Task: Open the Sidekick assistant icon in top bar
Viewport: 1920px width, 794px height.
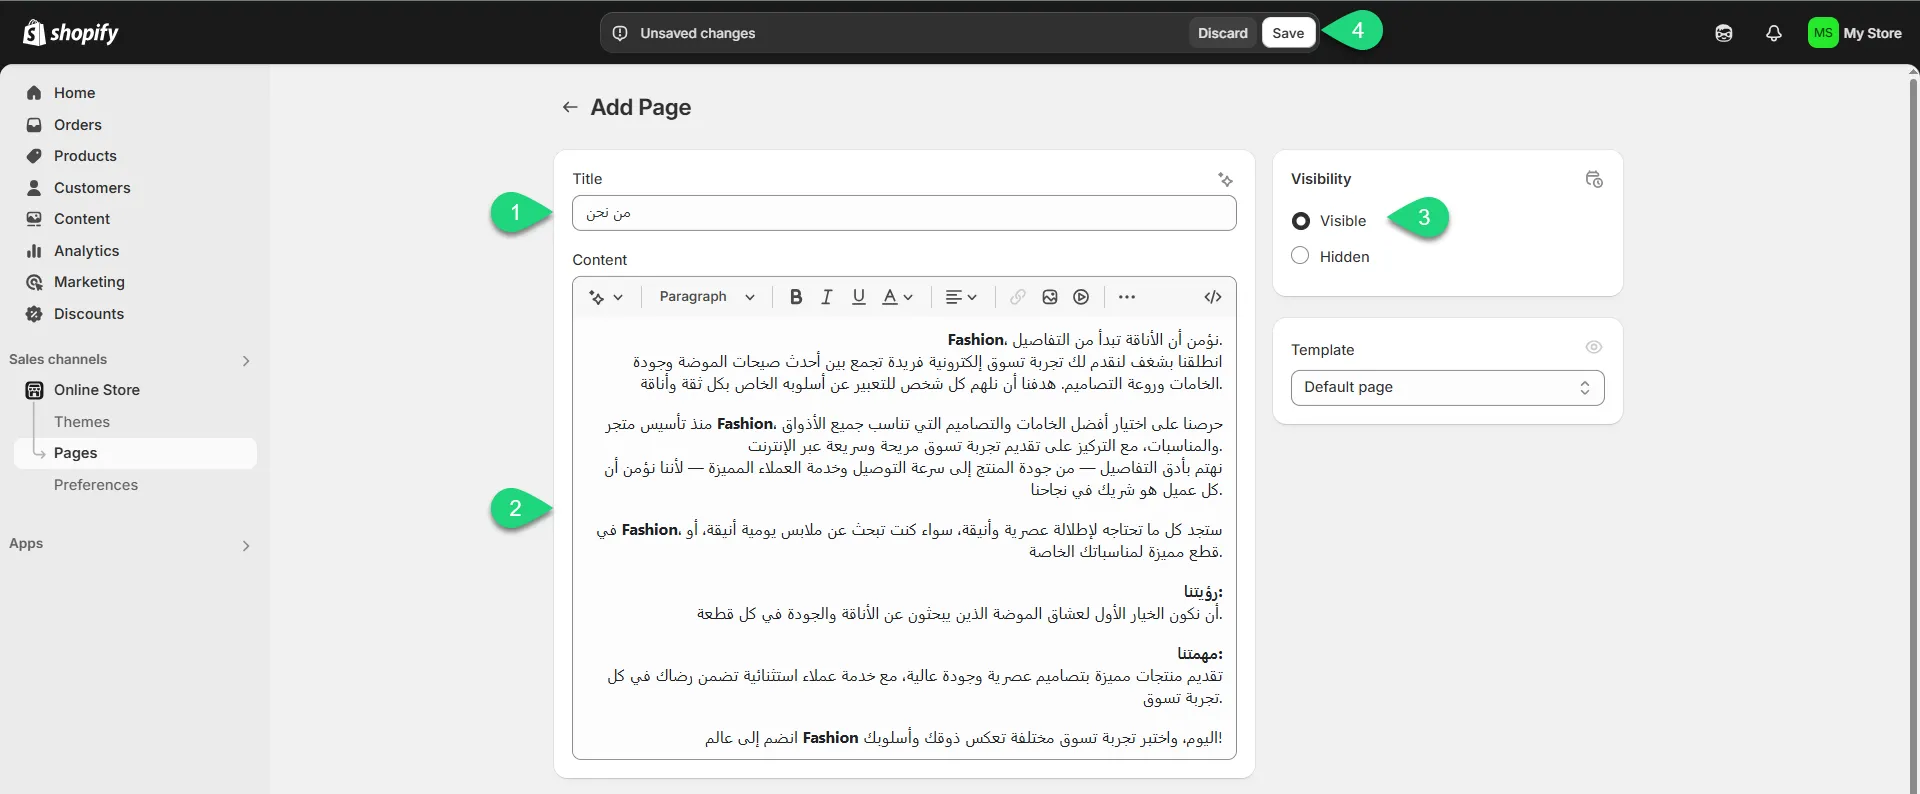Action: tap(1724, 33)
